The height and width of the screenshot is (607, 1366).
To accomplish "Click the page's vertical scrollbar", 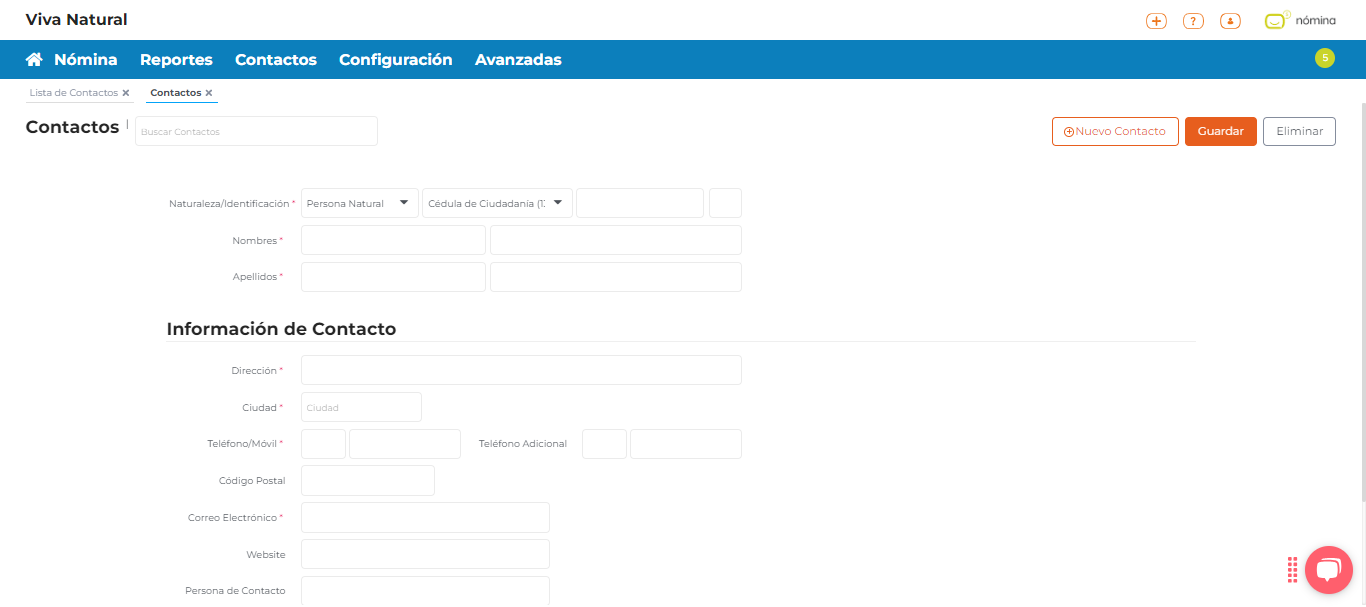I will (x=1362, y=300).
